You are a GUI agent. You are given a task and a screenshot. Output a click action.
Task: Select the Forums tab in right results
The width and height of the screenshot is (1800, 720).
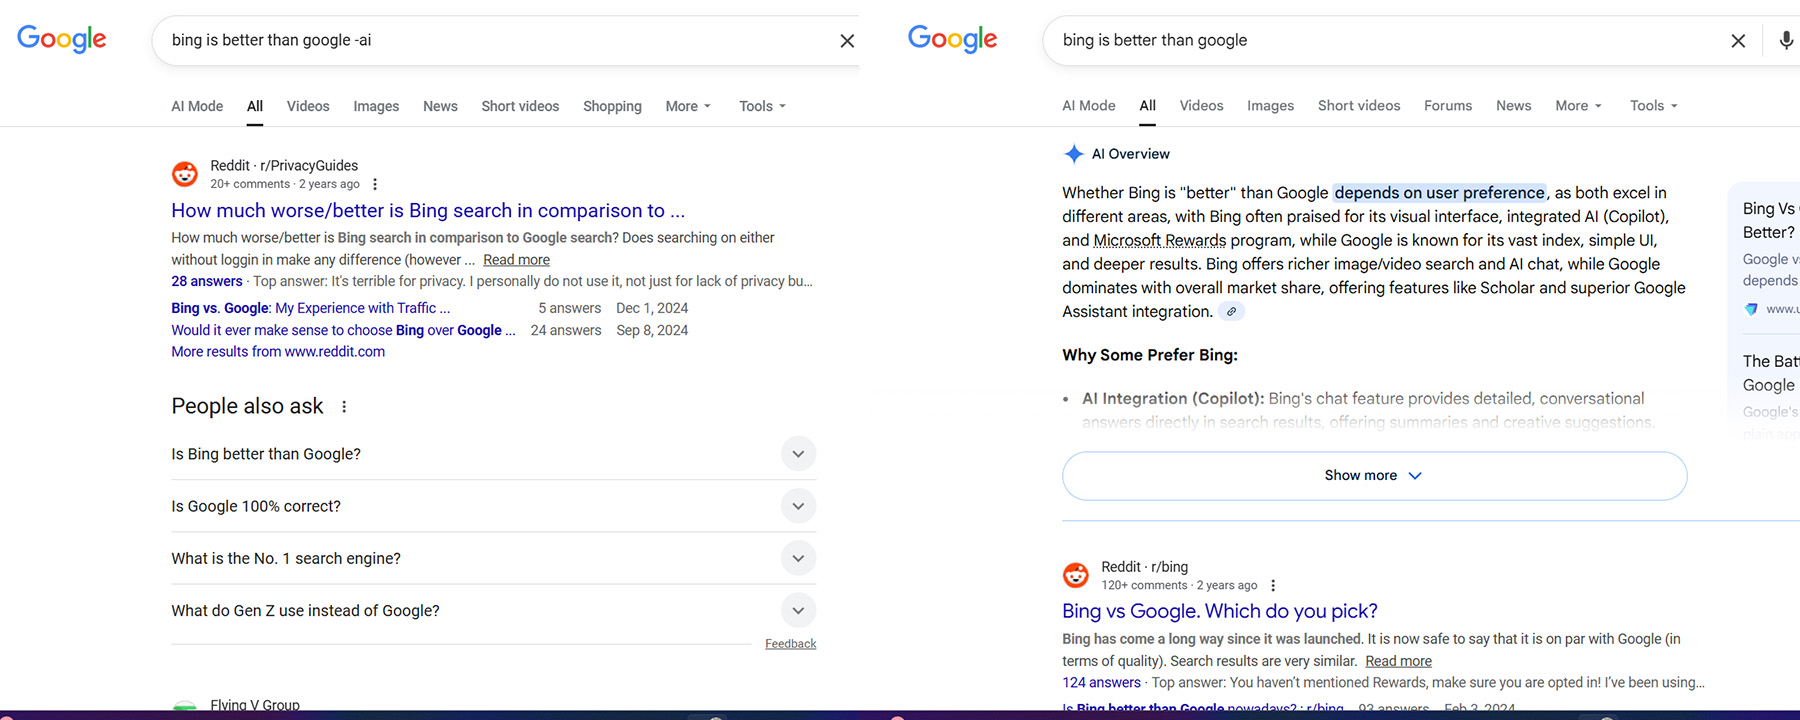1447,106
